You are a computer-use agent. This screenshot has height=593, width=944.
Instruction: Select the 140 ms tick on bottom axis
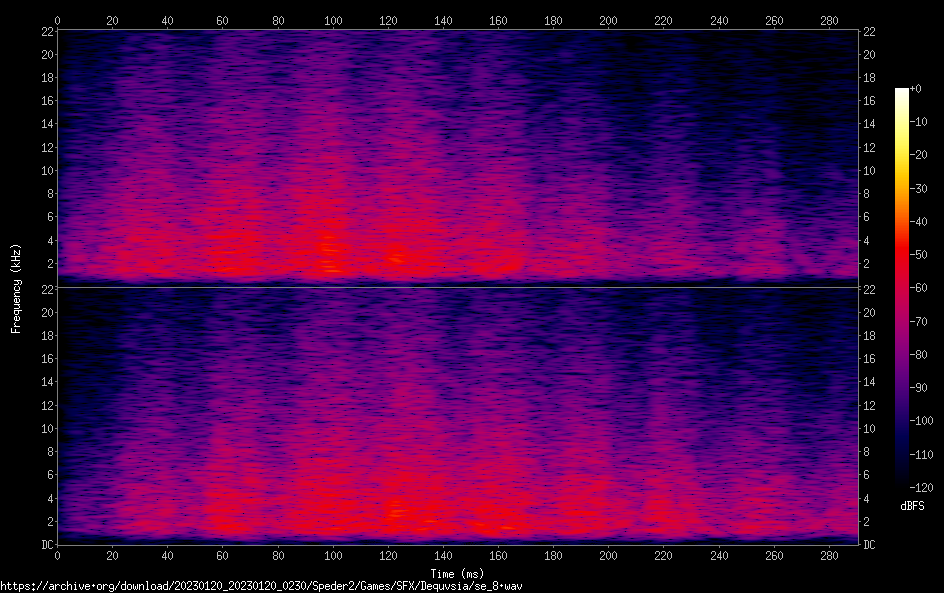(443, 556)
